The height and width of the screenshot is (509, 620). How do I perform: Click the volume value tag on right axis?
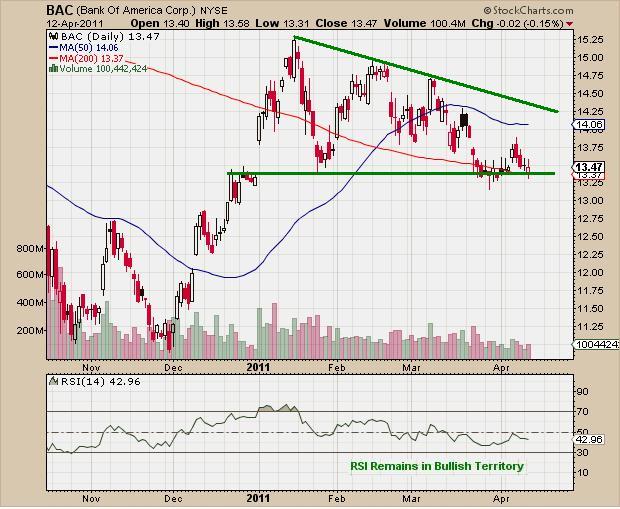click(x=595, y=344)
